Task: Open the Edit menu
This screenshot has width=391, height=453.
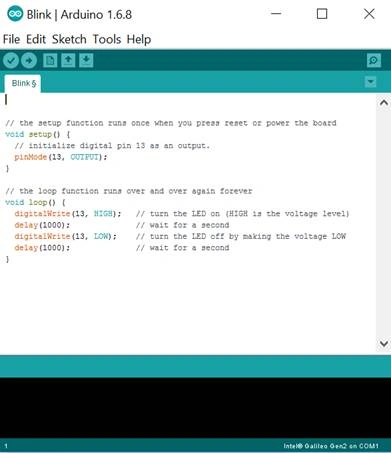Action: (36, 39)
